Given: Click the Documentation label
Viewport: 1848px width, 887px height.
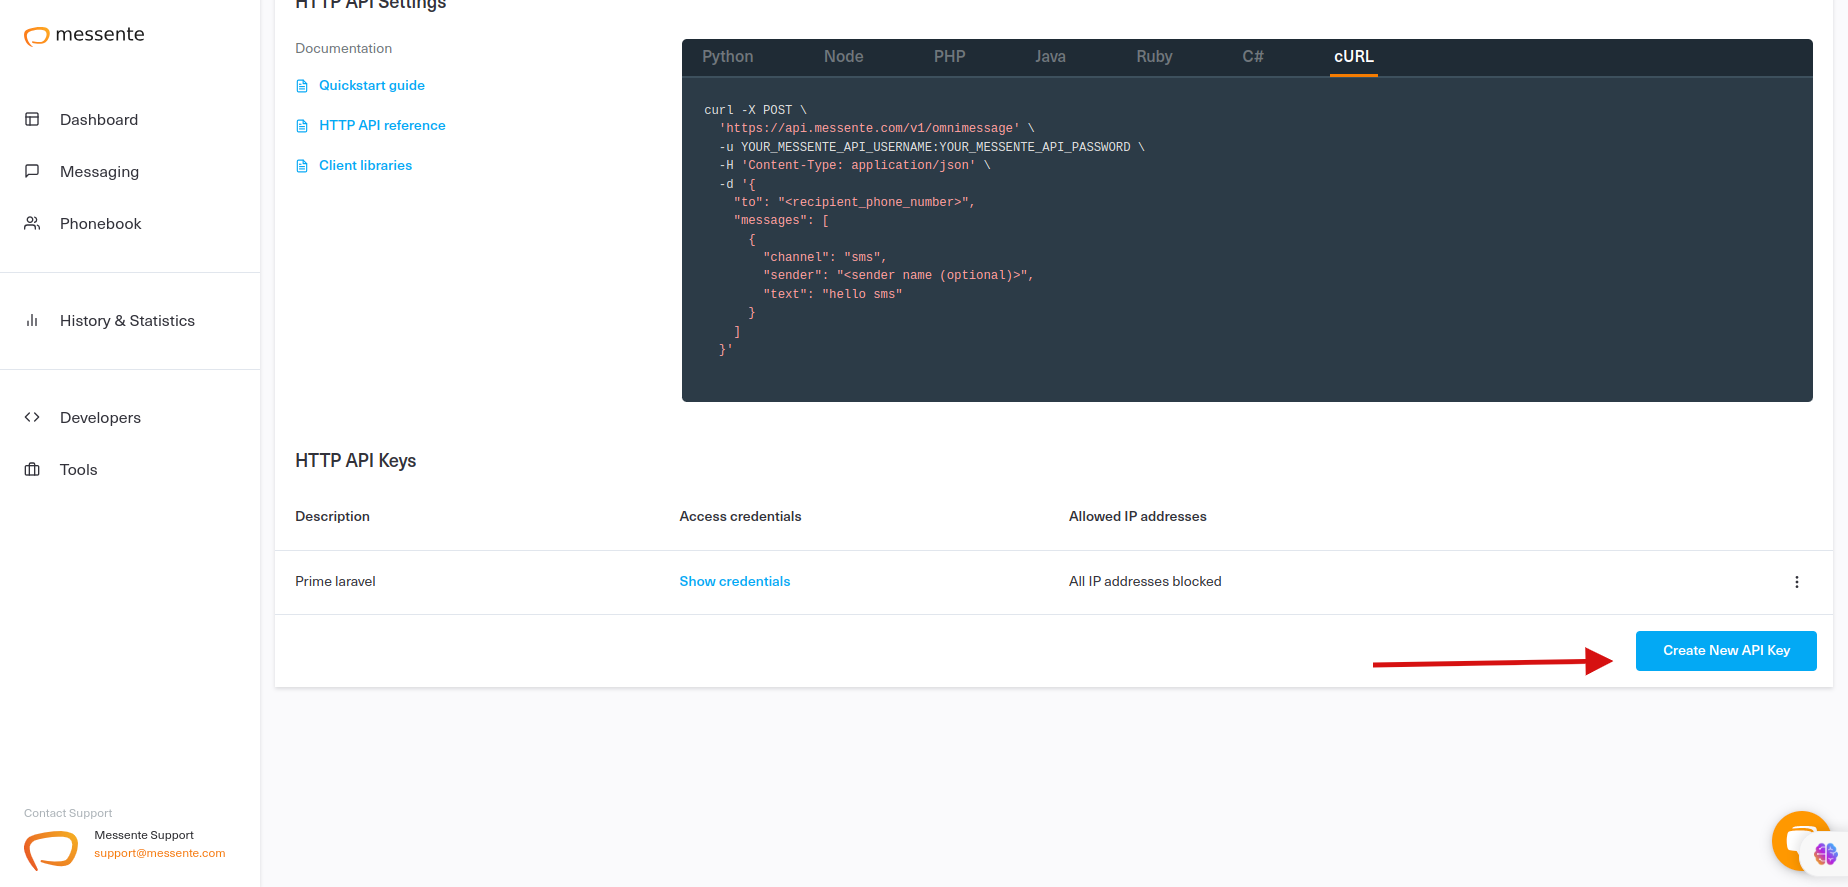Looking at the screenshot, I should point(343,48).
